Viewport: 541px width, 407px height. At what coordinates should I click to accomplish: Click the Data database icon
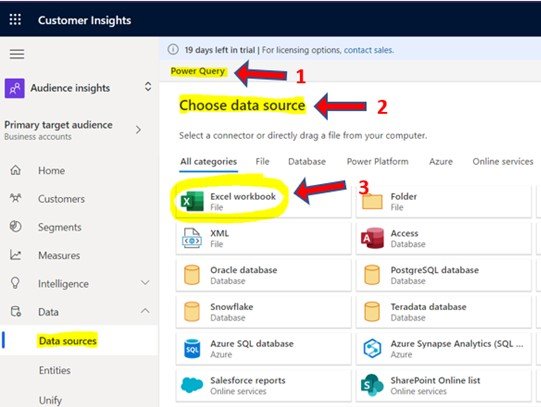click(x=16, y=311)
